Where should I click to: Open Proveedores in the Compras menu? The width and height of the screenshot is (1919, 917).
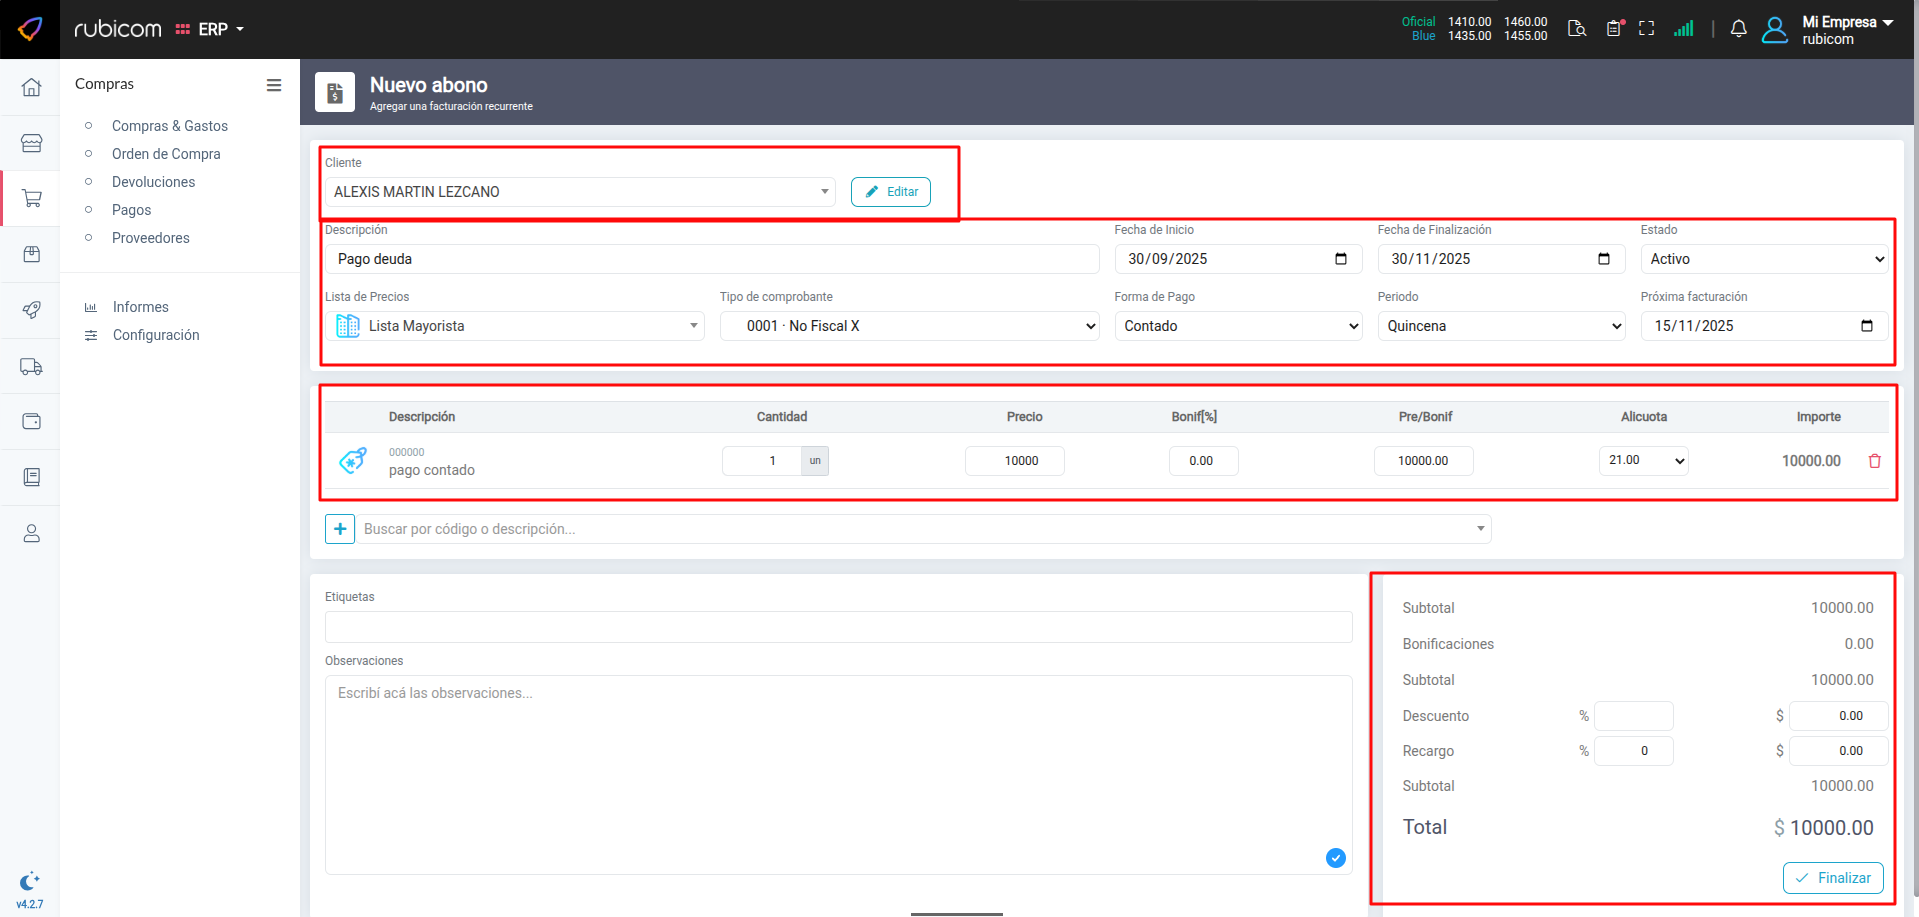click(150, 238)
